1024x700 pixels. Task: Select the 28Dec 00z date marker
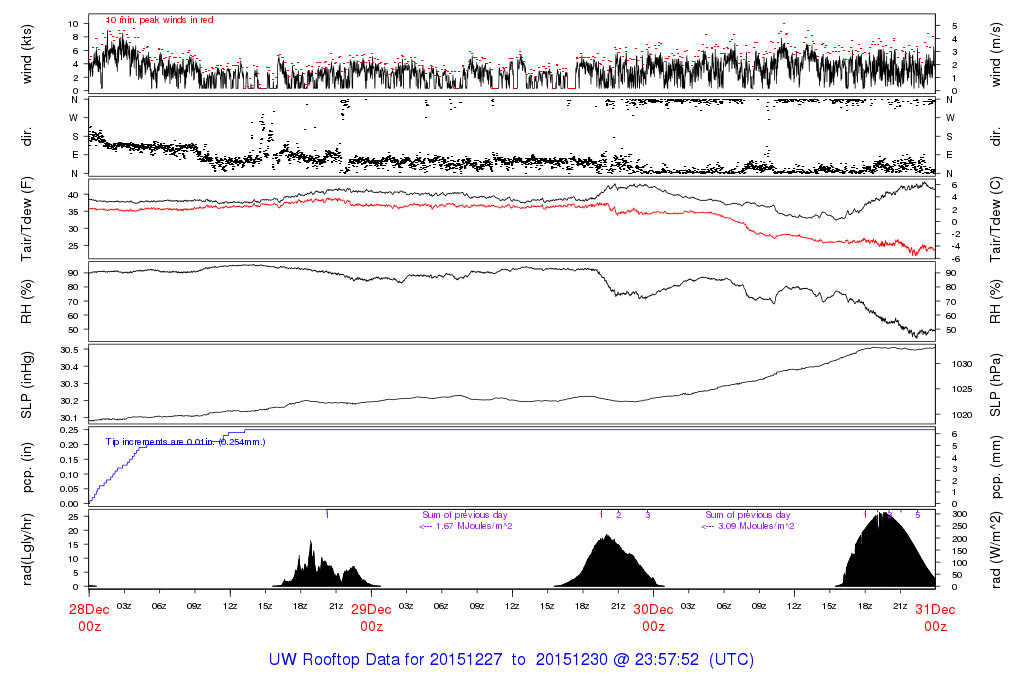(x=89, y=617)
